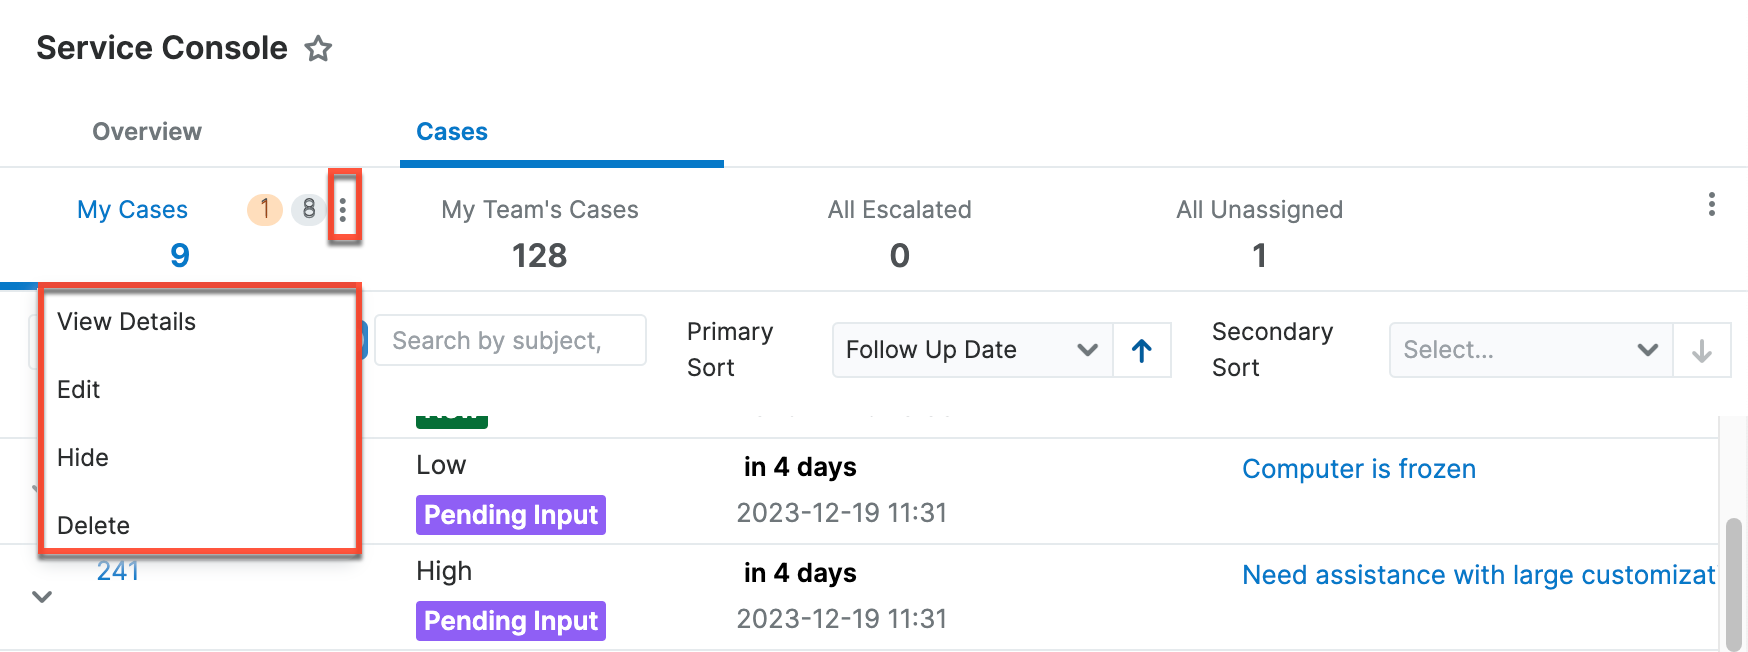The height and width of the screenshot is (652, 1748).
Task: Select Delete in the dropdown menu
Action: (x=94, y=526)
